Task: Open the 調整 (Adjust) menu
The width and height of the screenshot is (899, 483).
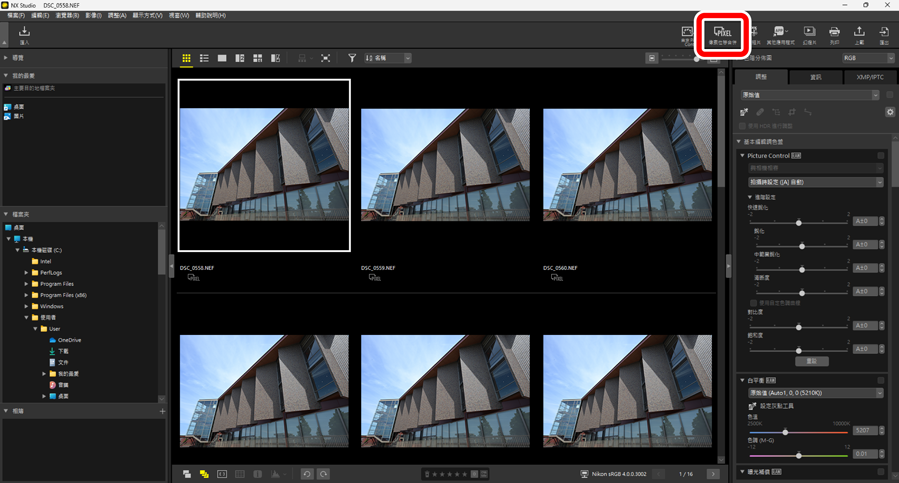Action: pyautogui.click(x=116, y=16)
